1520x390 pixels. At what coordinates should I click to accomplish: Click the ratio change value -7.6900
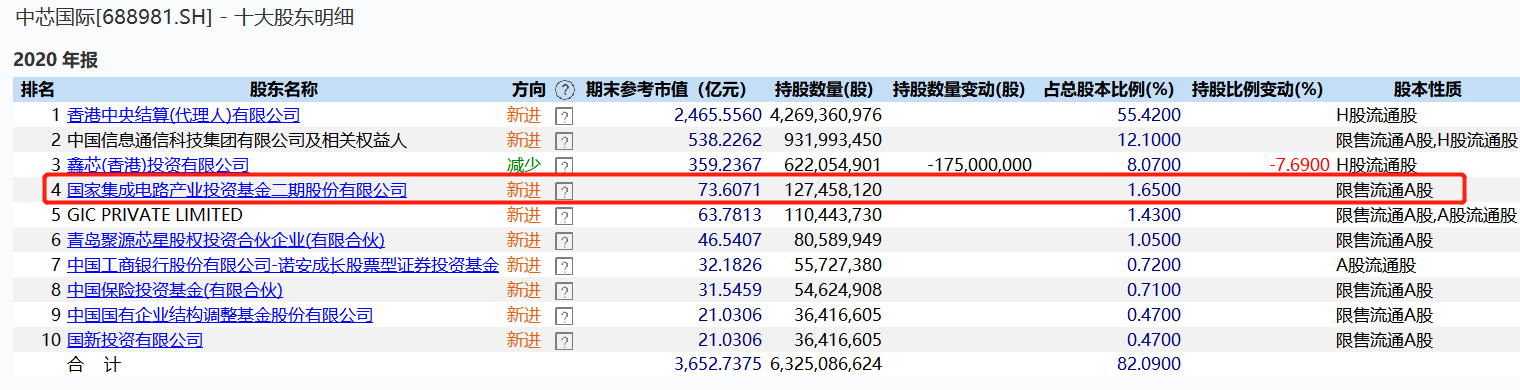1298,165
